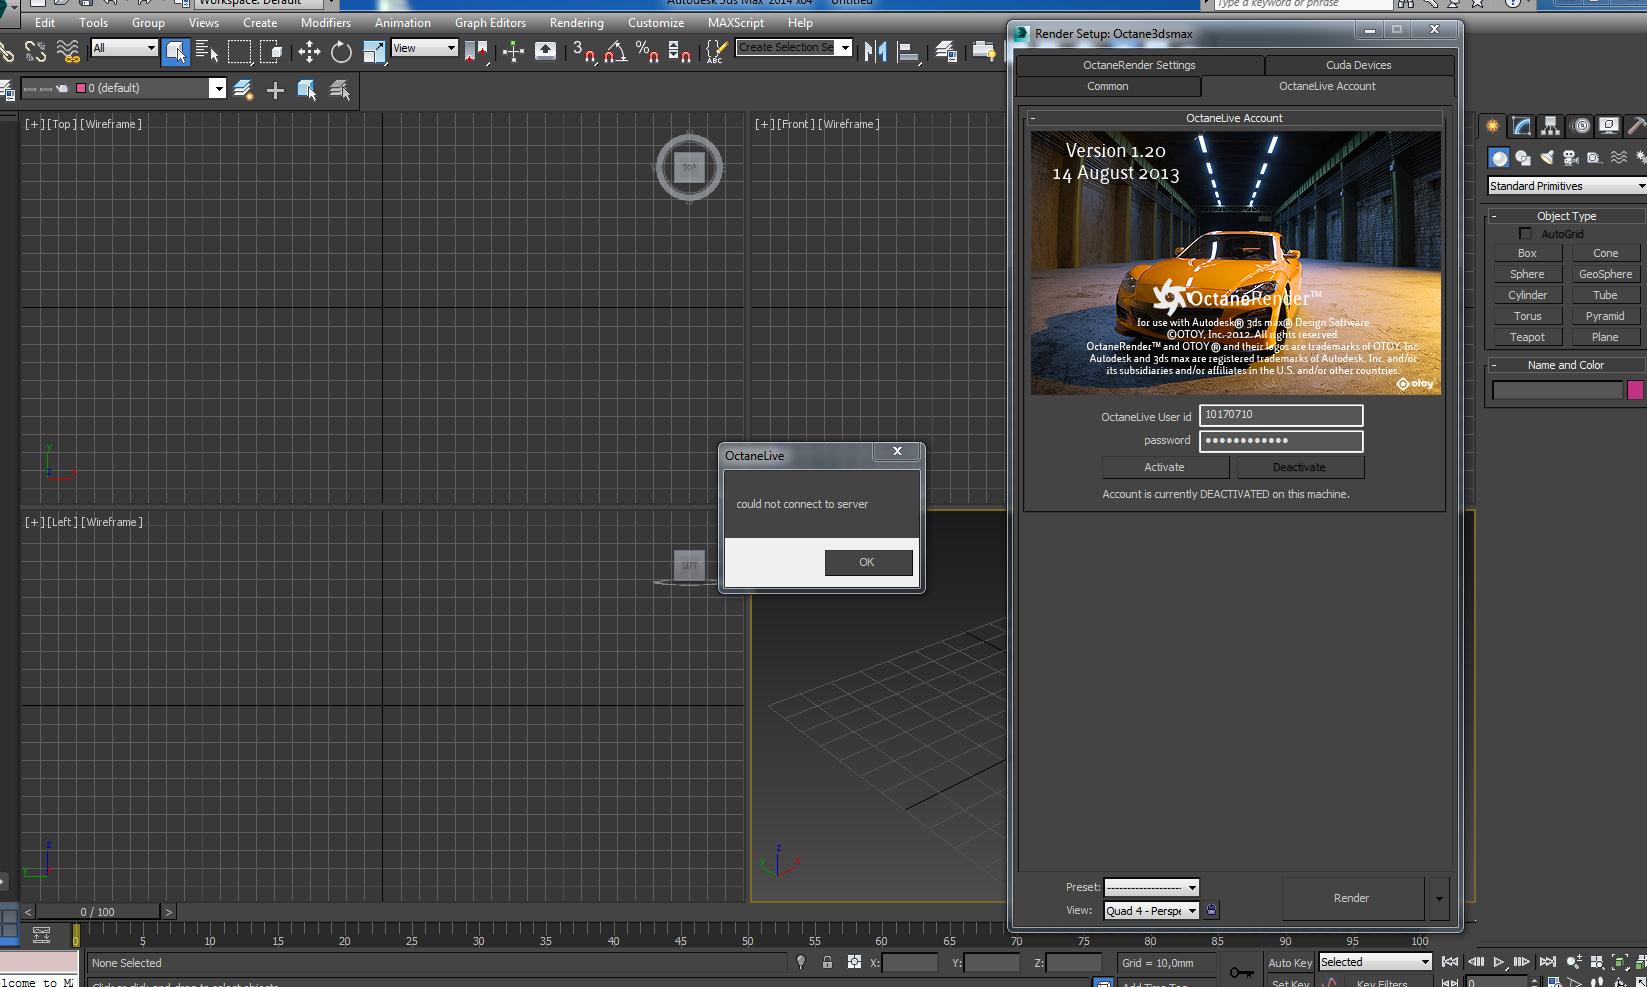Enable the AutoGrid checkbox
The height and width of the screenshot is (987, 1647).
[1526, 234]
